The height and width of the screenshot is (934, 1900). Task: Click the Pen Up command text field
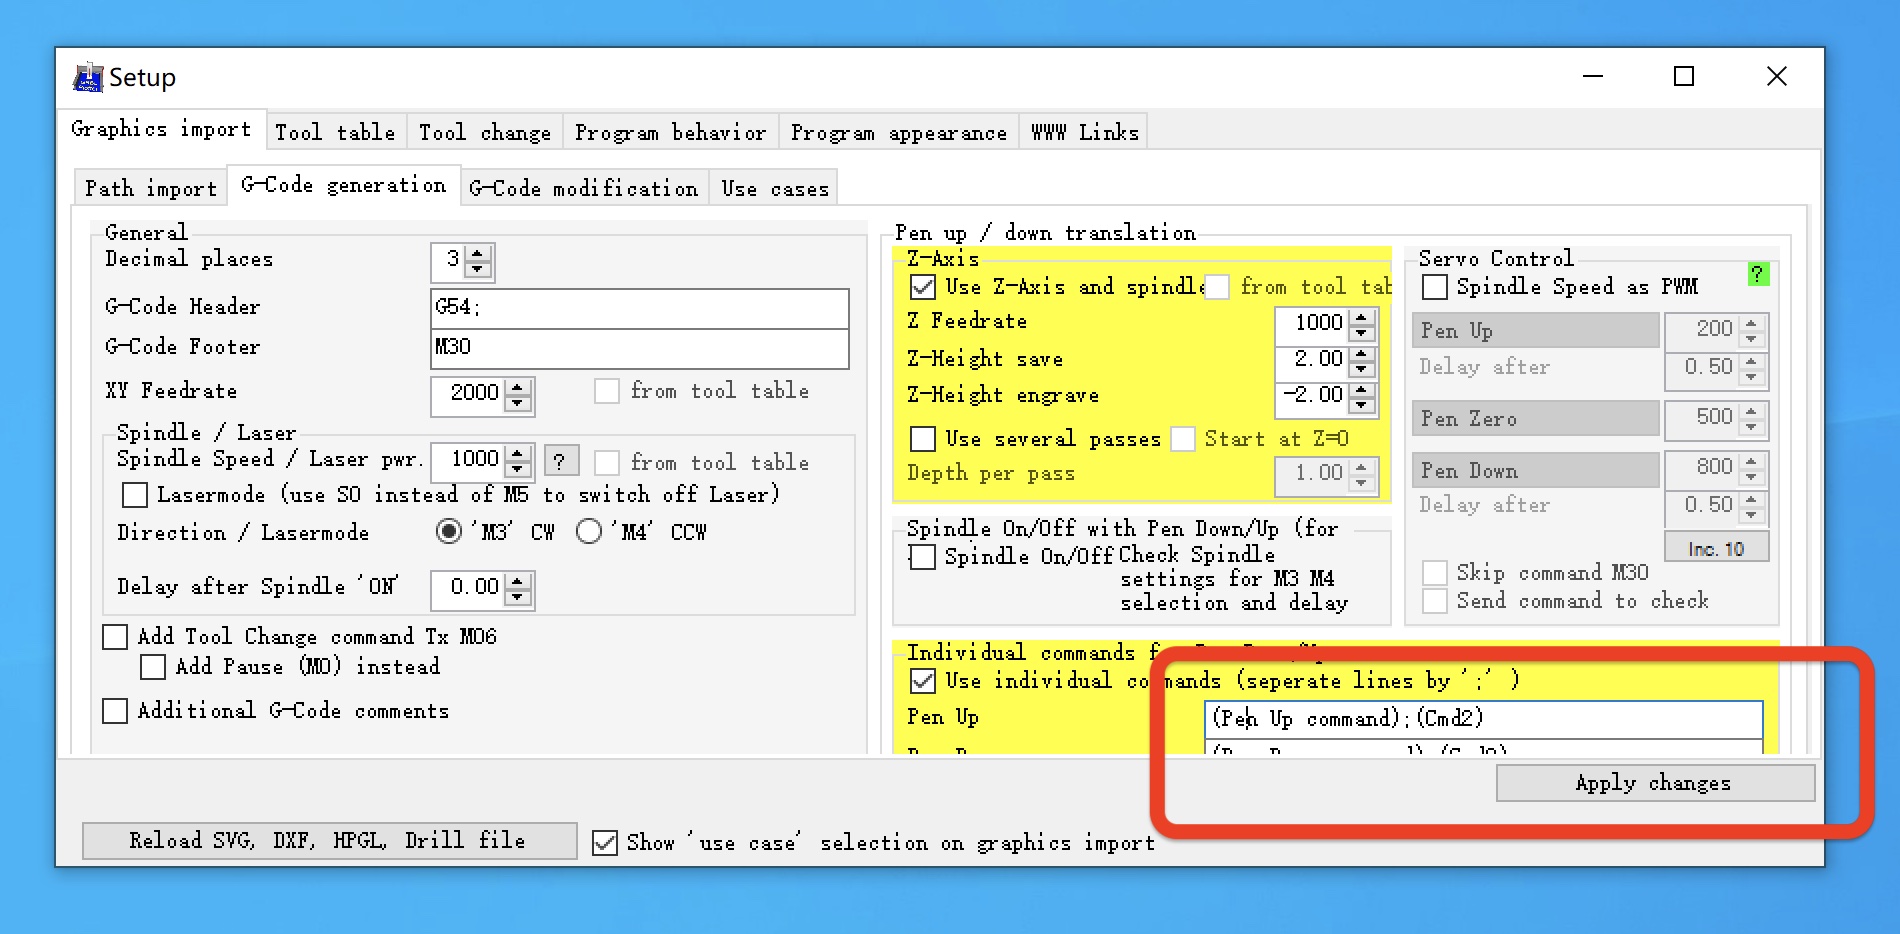pyautogui.click(x=1482, y=718)
